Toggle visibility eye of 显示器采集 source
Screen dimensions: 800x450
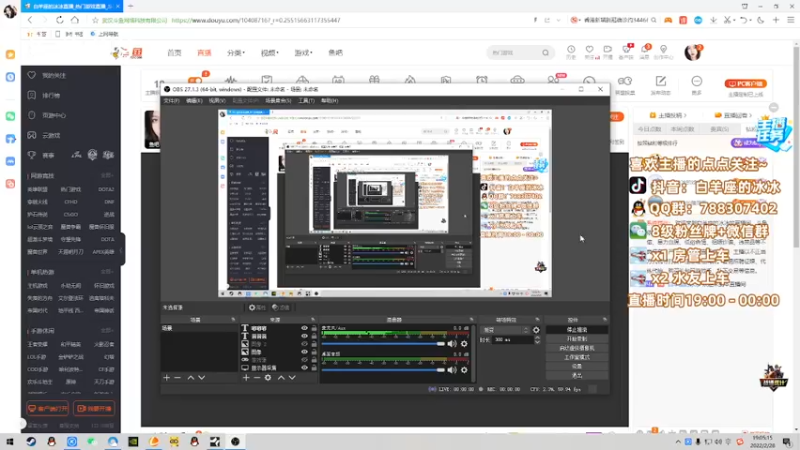point(304,367)
